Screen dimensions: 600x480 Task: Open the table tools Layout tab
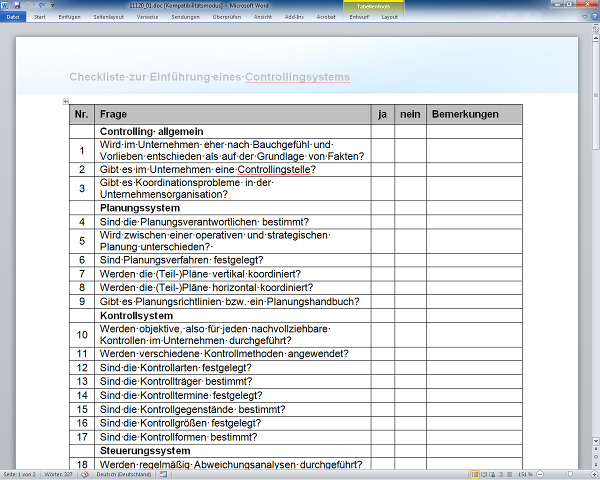389,17
